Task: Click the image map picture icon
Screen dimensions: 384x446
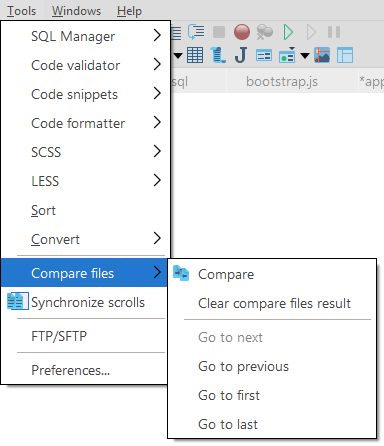Action: tap(322, 55)
